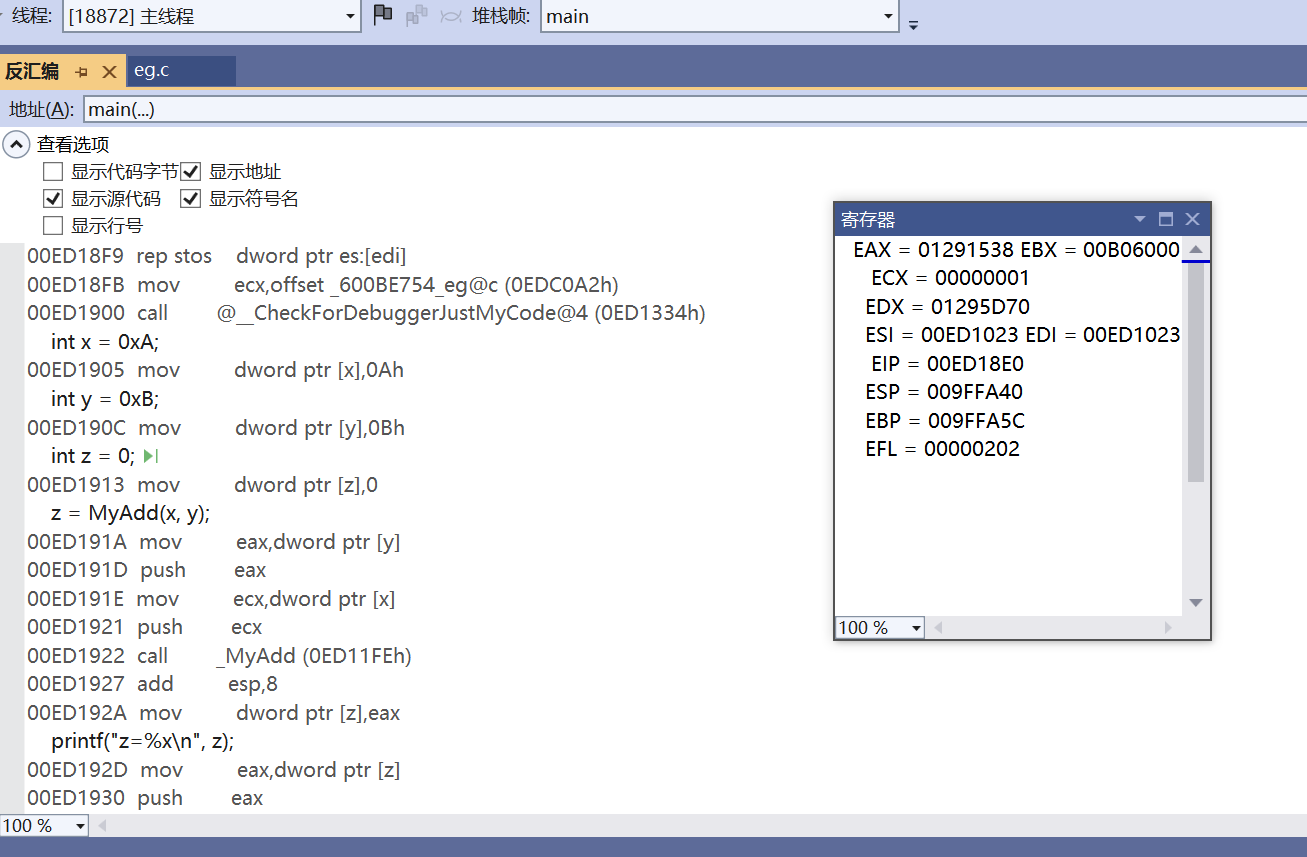The width and height of the screenshot is (1307, 857).
Task: Click the ESI = 00ED1023 register value
Action: [942, 335]
